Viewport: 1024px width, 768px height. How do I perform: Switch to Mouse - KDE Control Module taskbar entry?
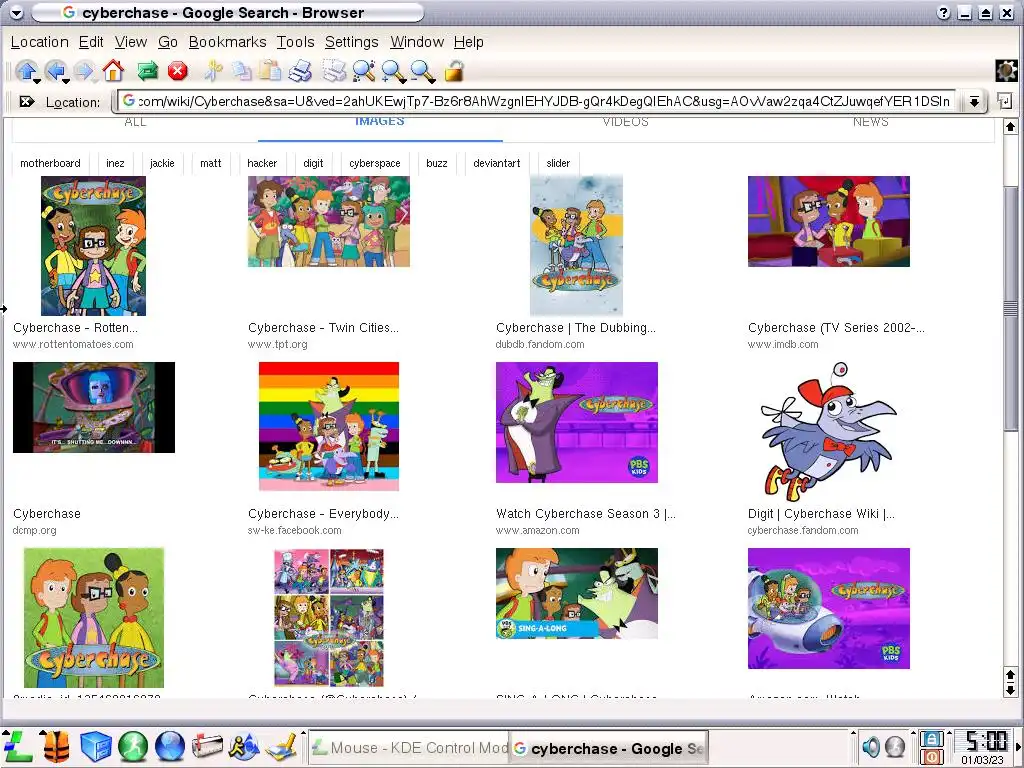coord(409,748)
